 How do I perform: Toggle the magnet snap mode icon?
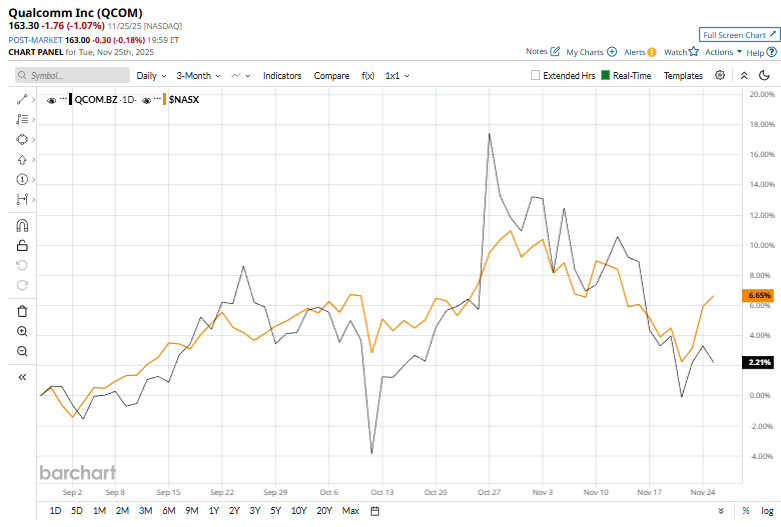[x=22, y=226]
